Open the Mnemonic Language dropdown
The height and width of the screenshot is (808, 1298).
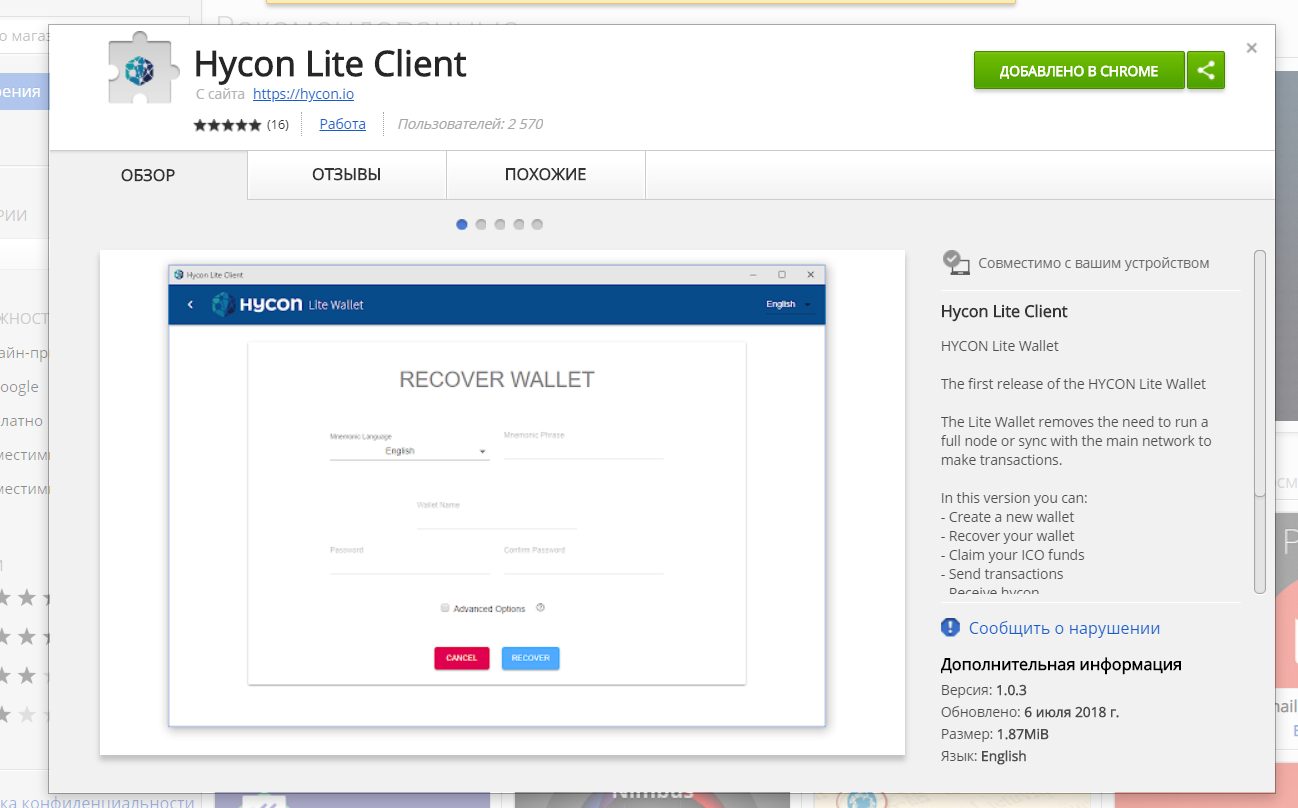pyautogui.click(x=409, y=451)
